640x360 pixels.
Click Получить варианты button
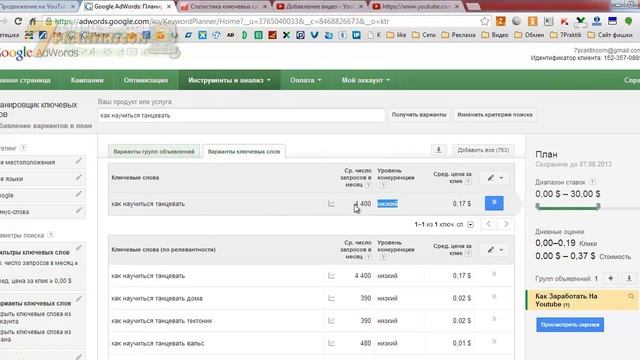point(419,115)
